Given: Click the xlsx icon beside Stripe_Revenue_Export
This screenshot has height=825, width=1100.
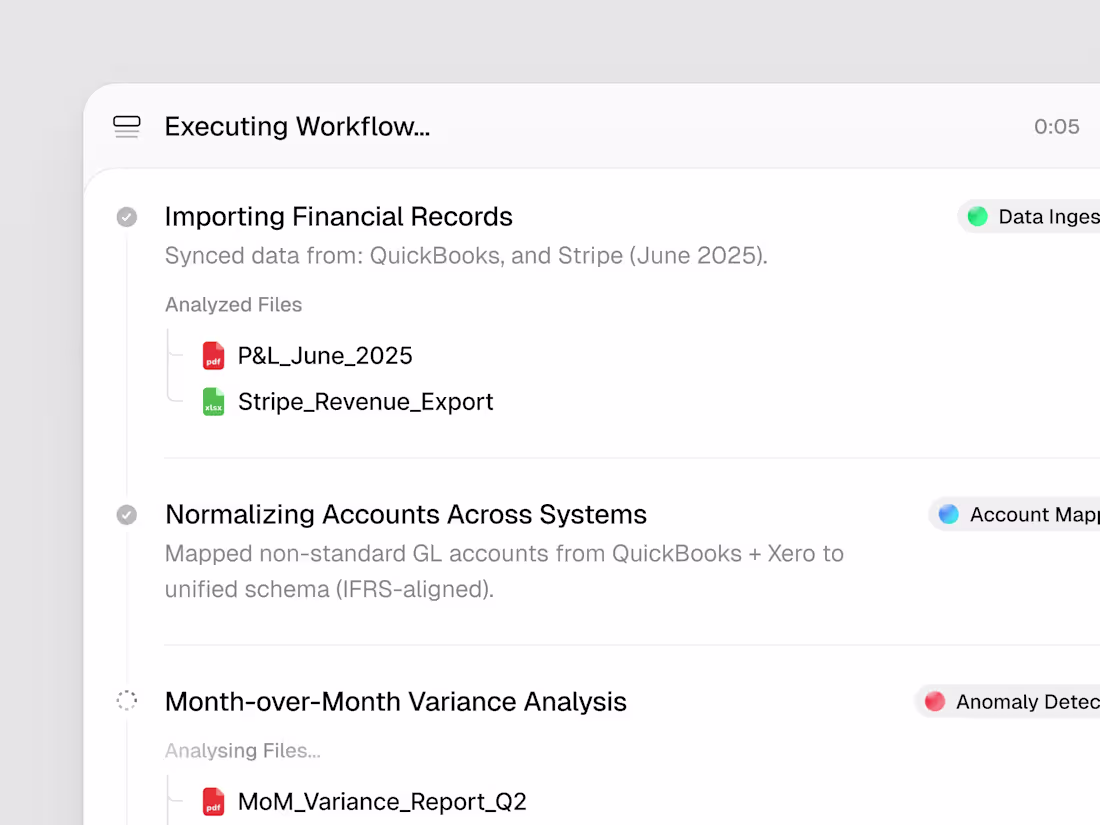Looking at the screenshot, I should 213,401.
